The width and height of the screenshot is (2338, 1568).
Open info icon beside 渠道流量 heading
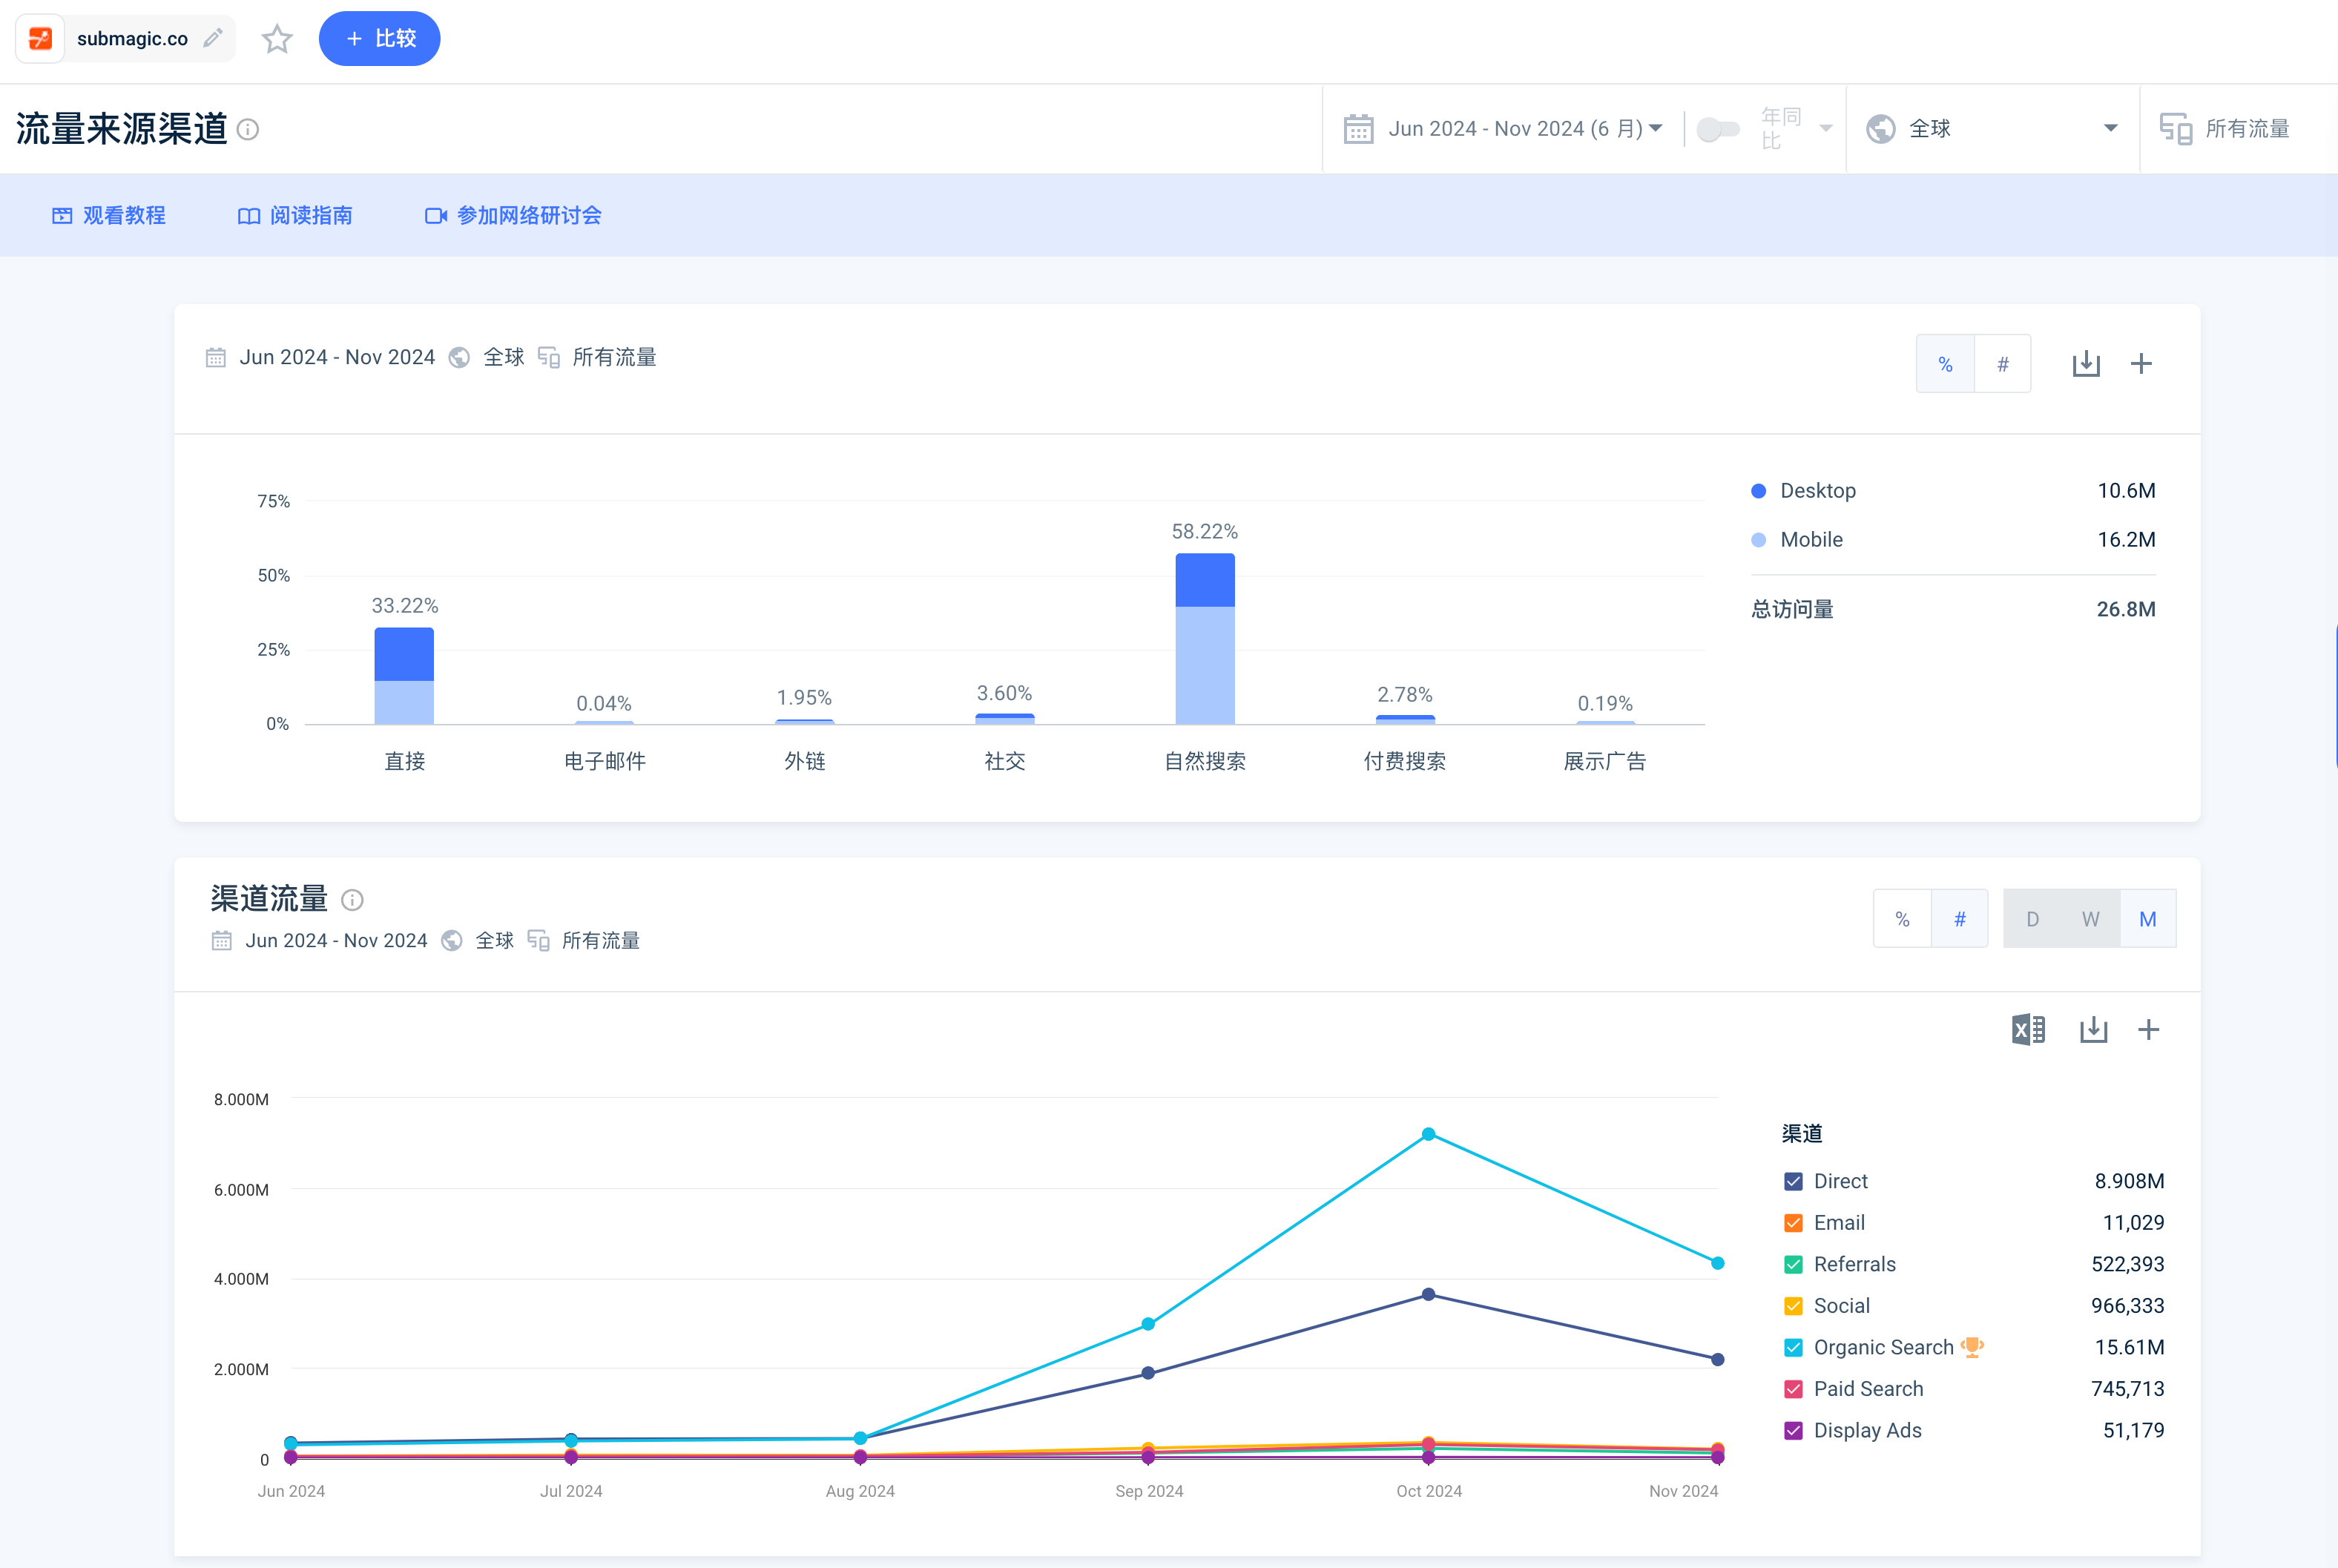click(x=352, y=900)
